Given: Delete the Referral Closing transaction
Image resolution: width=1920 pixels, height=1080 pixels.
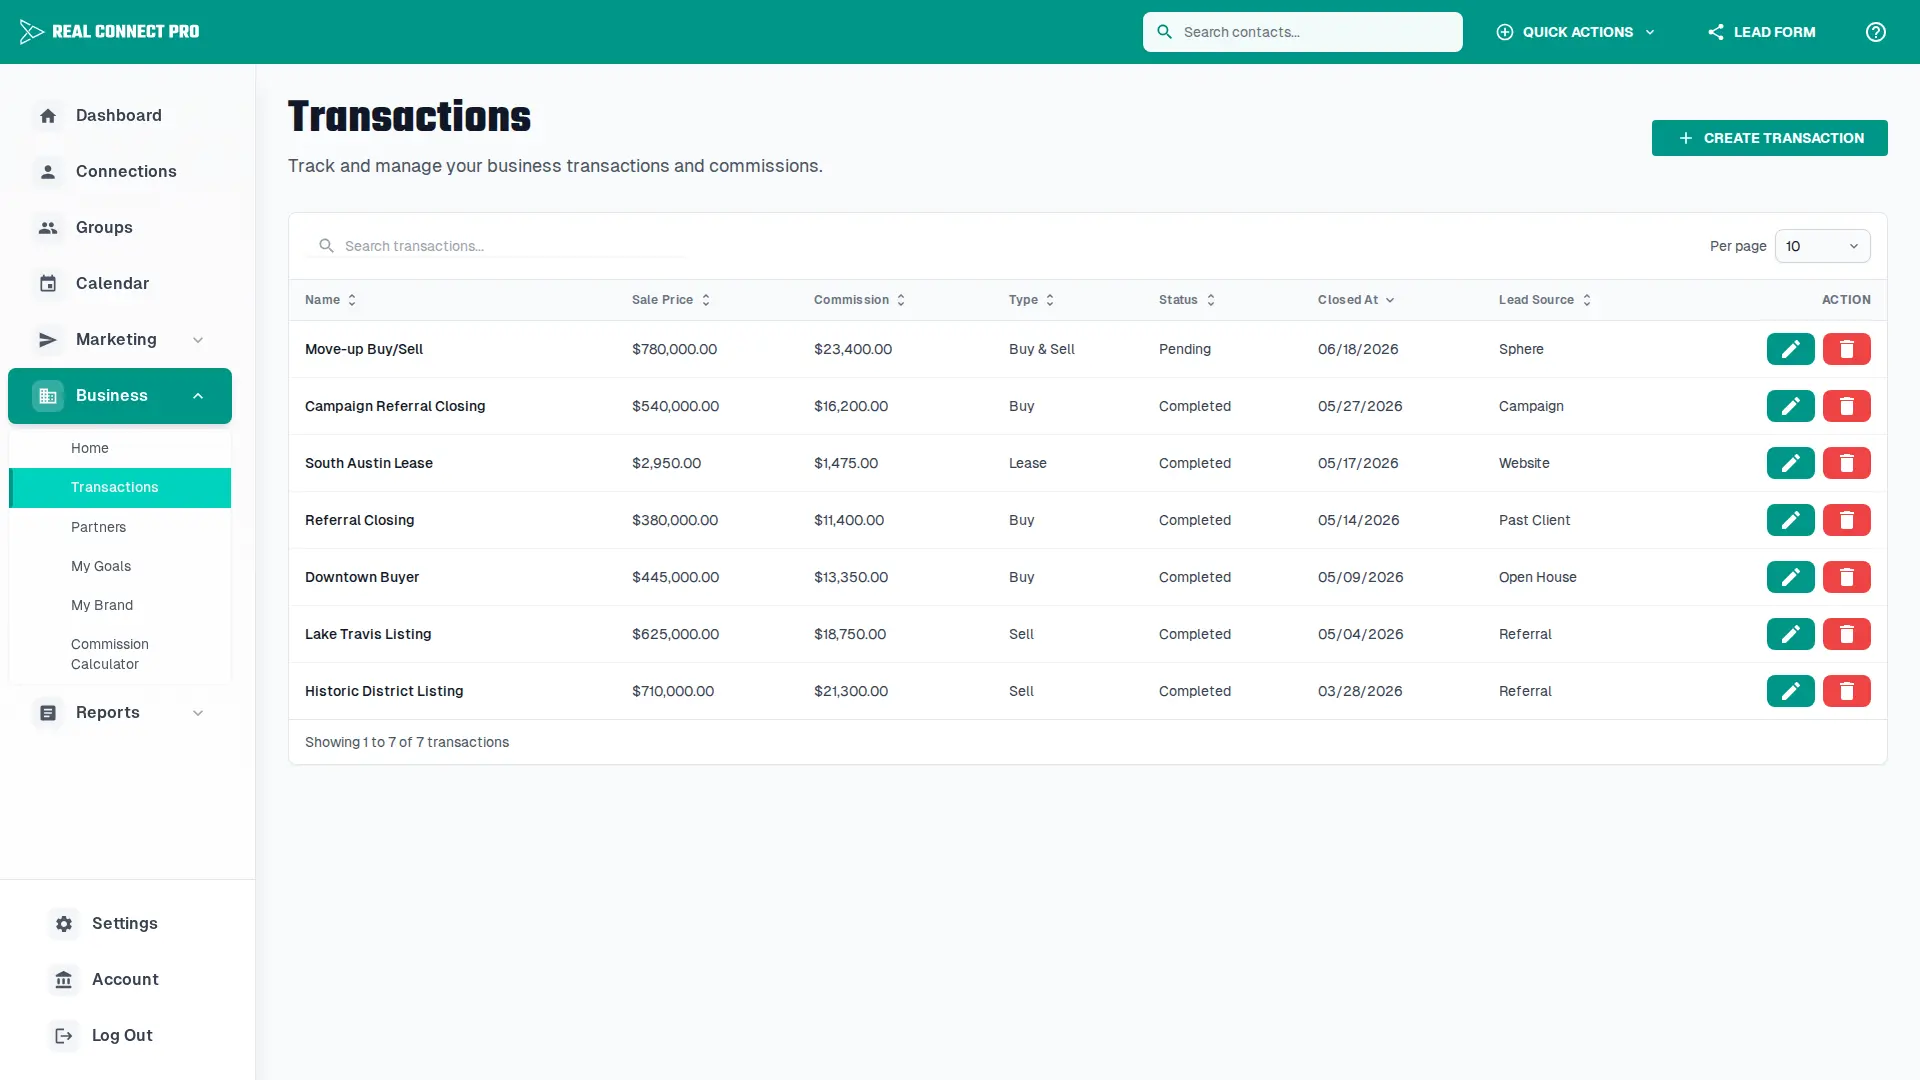Looking at the screenshot, I should (x=1846, y=520).
